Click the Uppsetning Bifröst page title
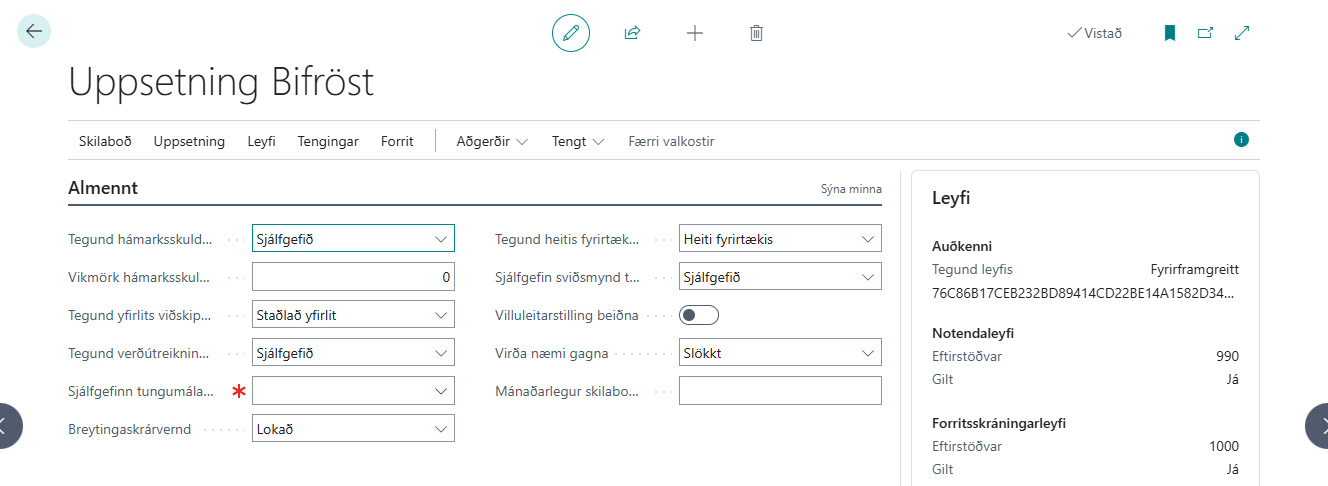 [x=221, y=82]
